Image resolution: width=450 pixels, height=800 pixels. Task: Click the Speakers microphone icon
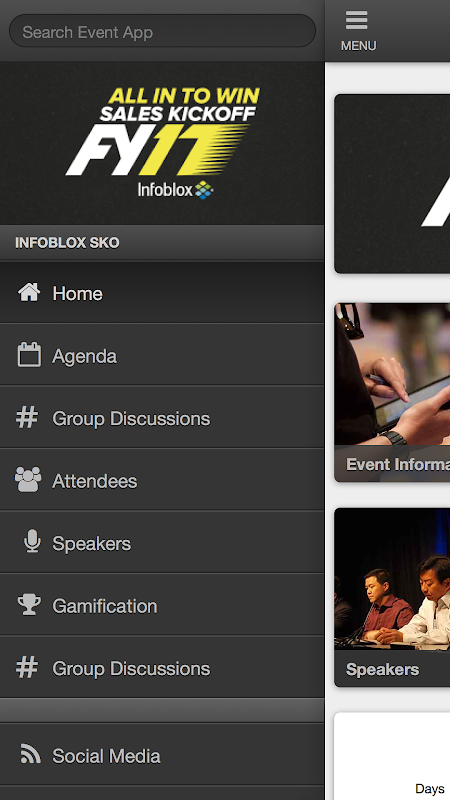point(32,542)
